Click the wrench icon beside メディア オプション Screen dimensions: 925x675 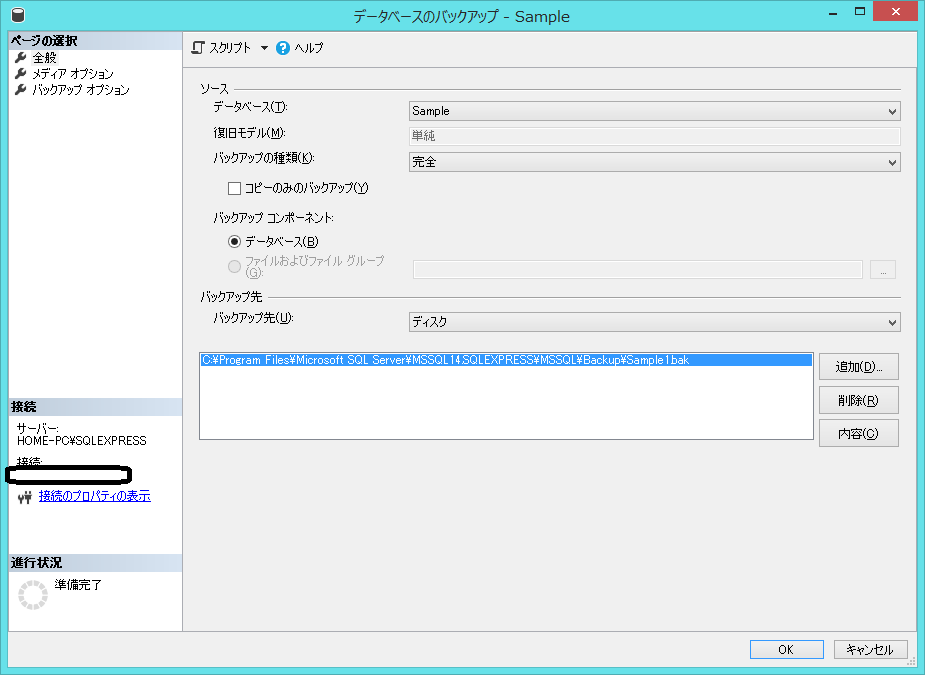click(21, 73)
